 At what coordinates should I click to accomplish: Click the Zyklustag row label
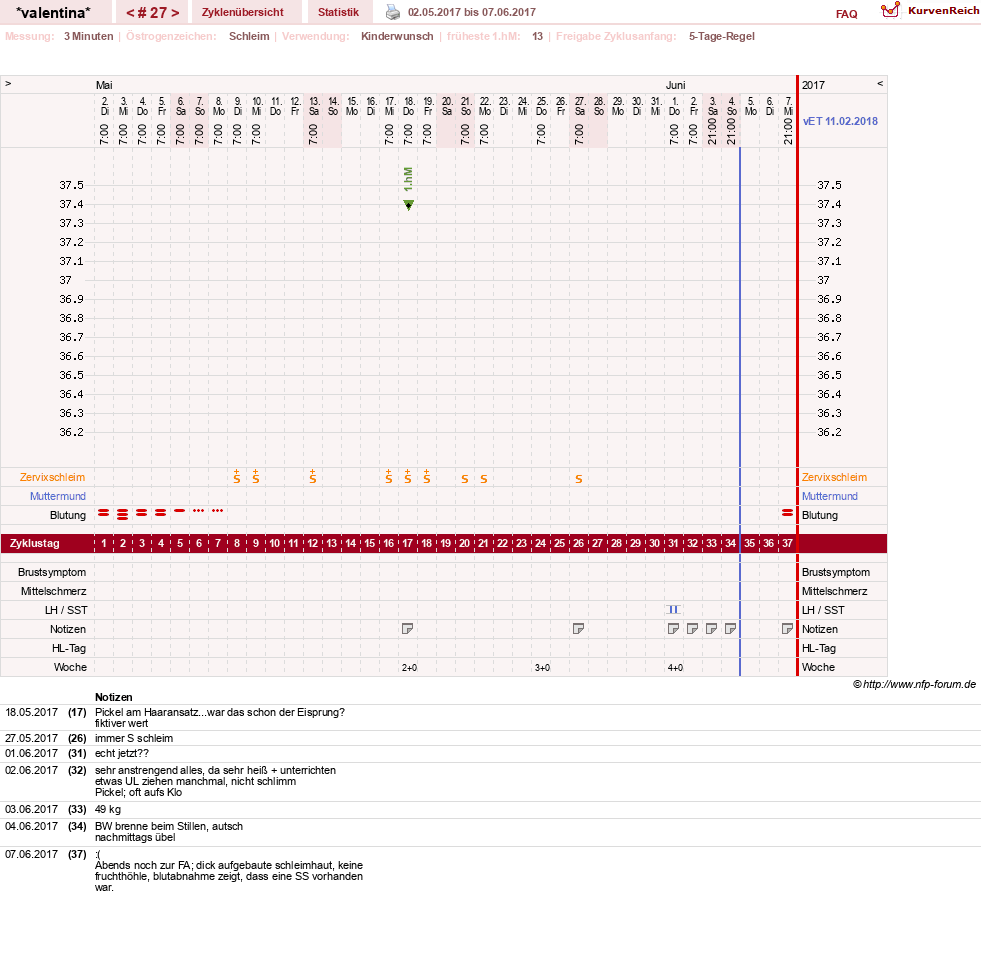click(34, 543)
